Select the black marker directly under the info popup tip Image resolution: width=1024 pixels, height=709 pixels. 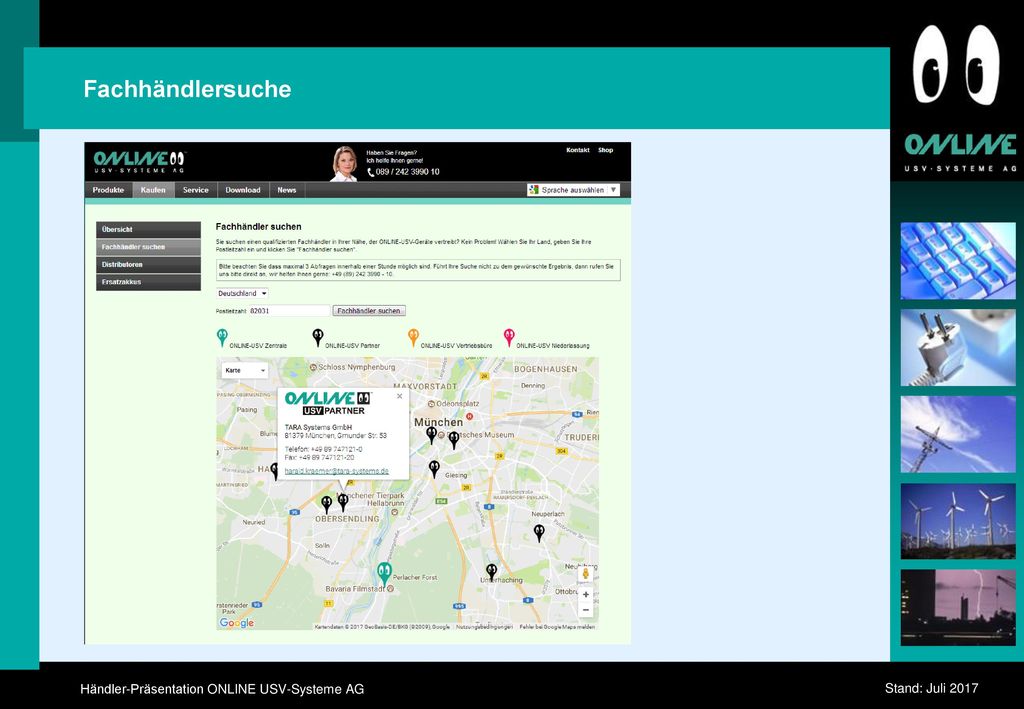pos(343,502)
